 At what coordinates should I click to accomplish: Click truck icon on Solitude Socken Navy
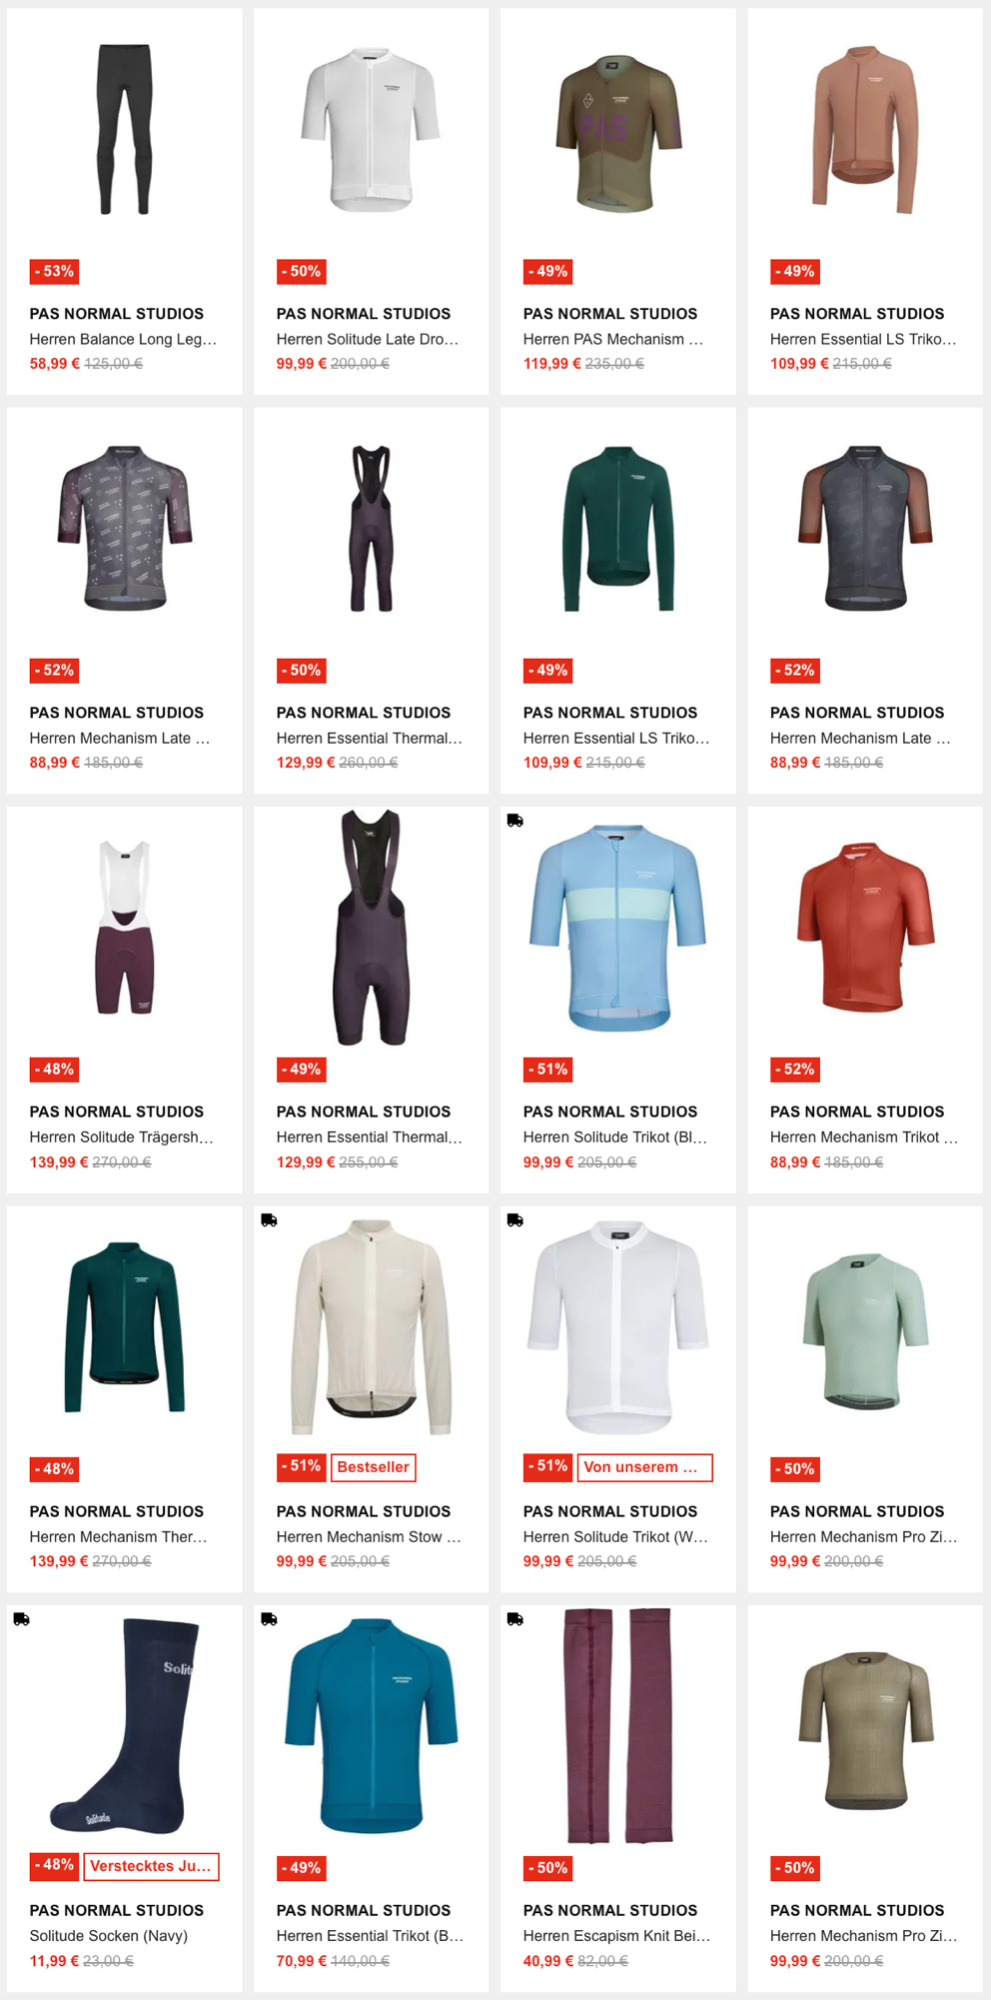[21, 1619]
